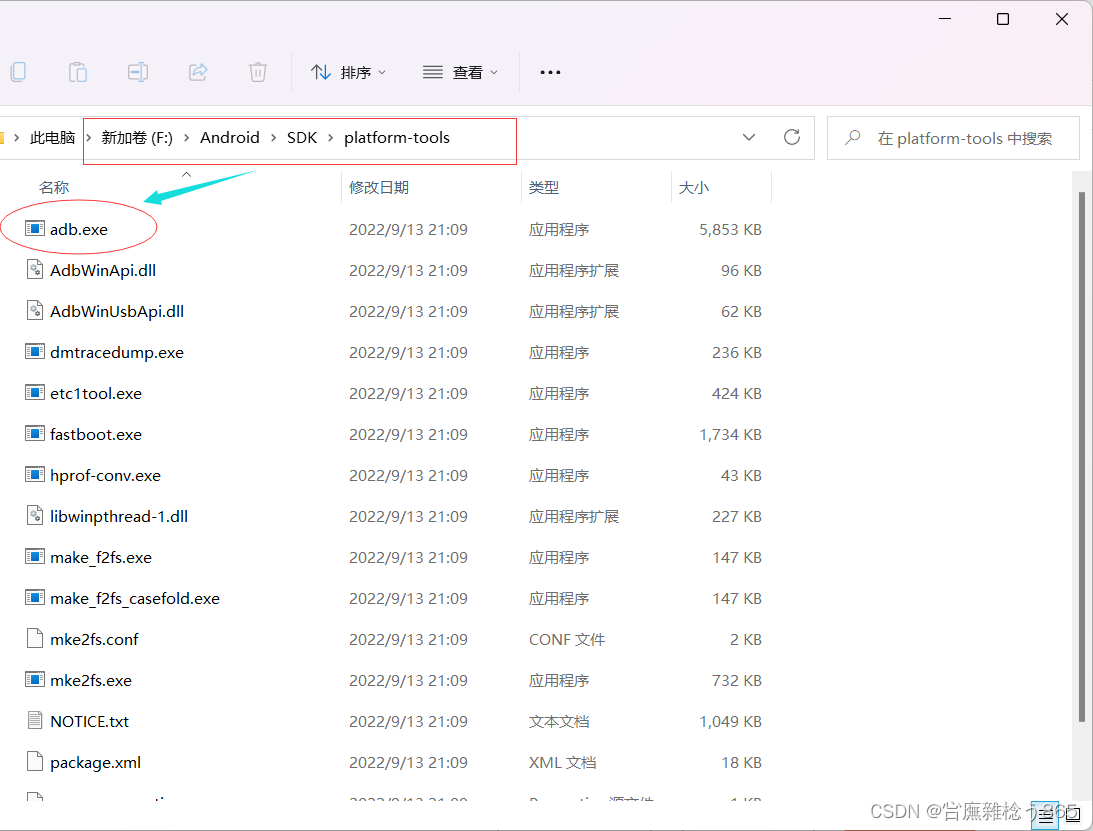Image resolution: width=1093 pixels, height=831 pixels.
Task: Select the etc1tool.exe file icon
Action: click(x=35, y=392)
